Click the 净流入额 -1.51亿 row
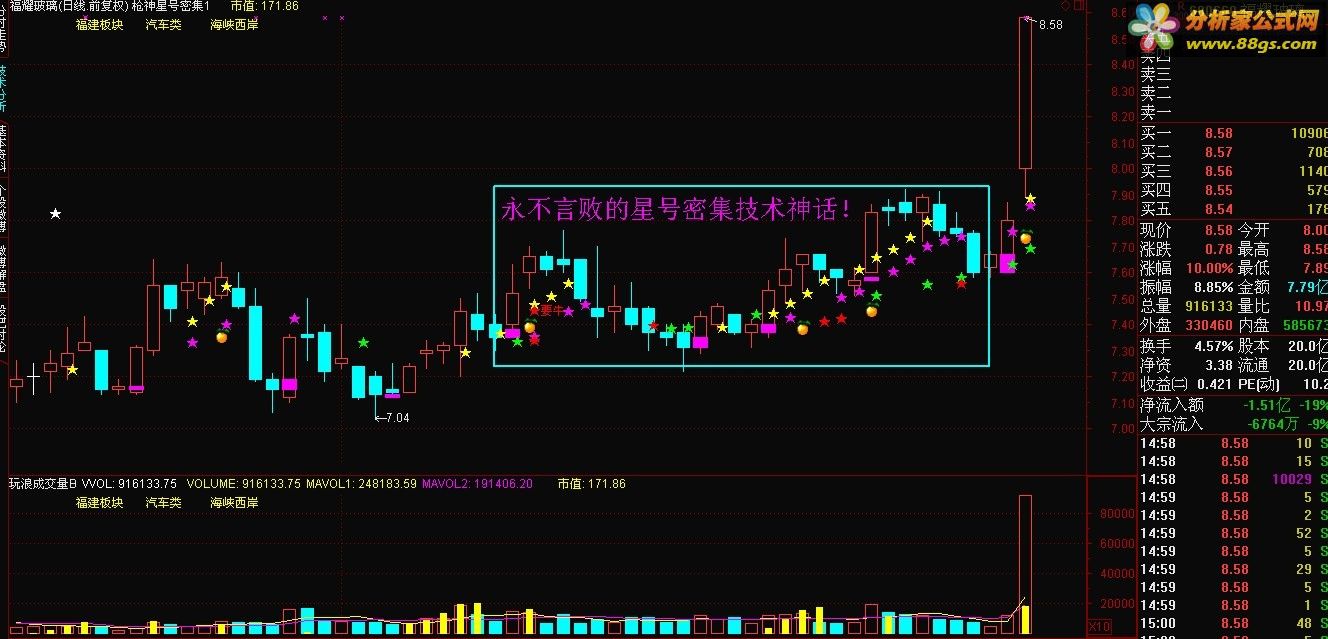The image size is (1328, 639). click(1234, 405)
